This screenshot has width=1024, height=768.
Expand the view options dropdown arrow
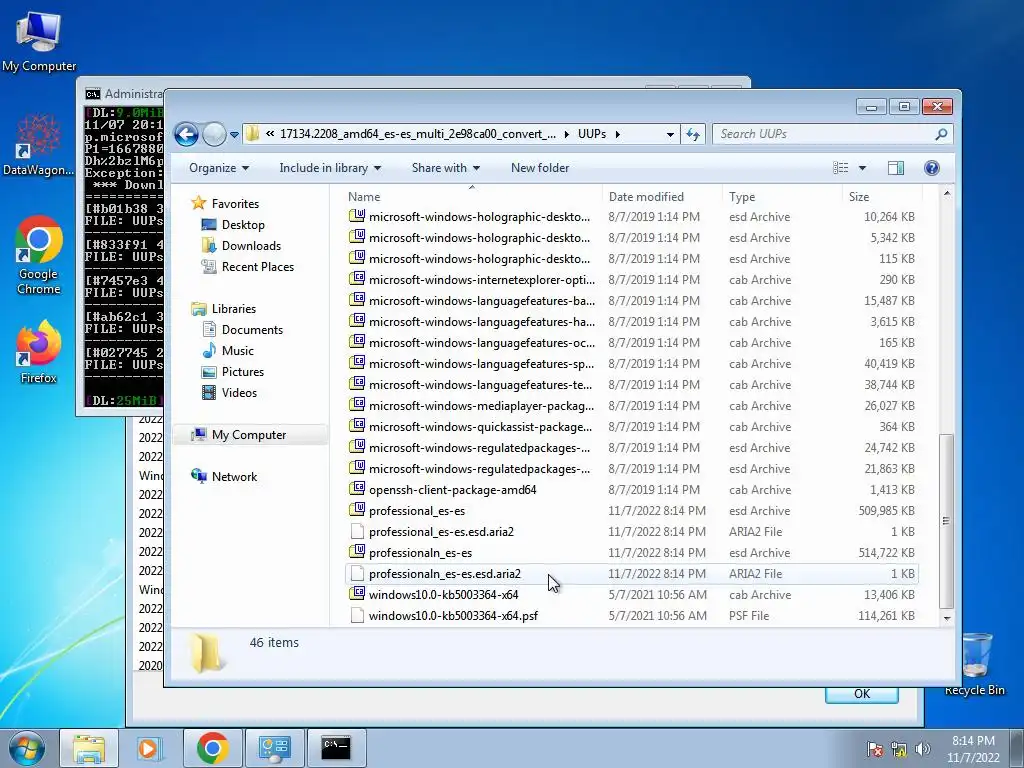(862, 168)
